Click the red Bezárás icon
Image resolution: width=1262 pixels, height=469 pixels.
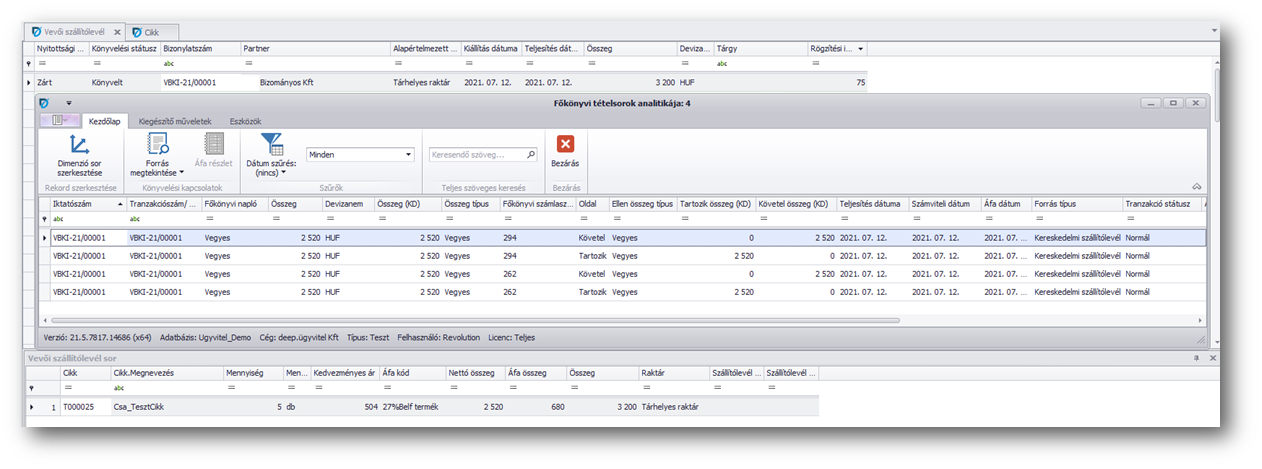pos(565,144)
